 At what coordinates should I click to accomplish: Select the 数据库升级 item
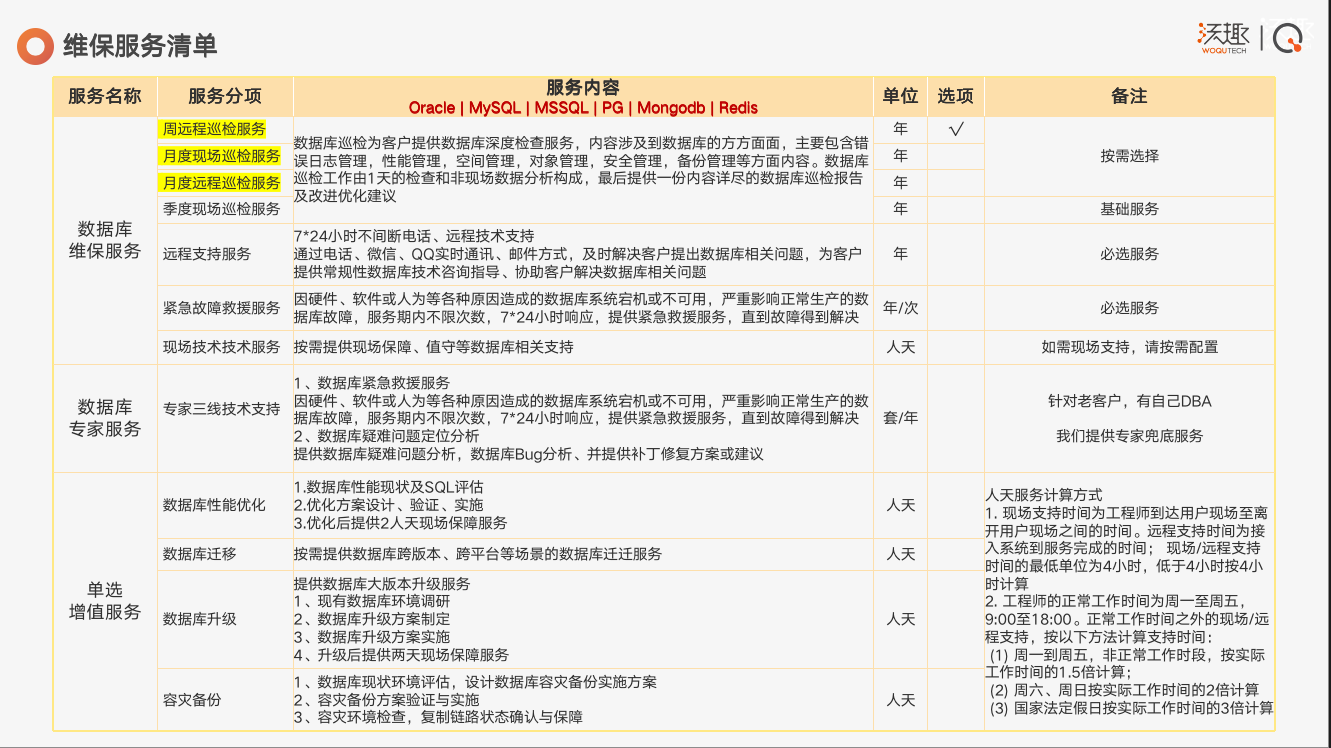pyautogui.click(x=199, y=619)
